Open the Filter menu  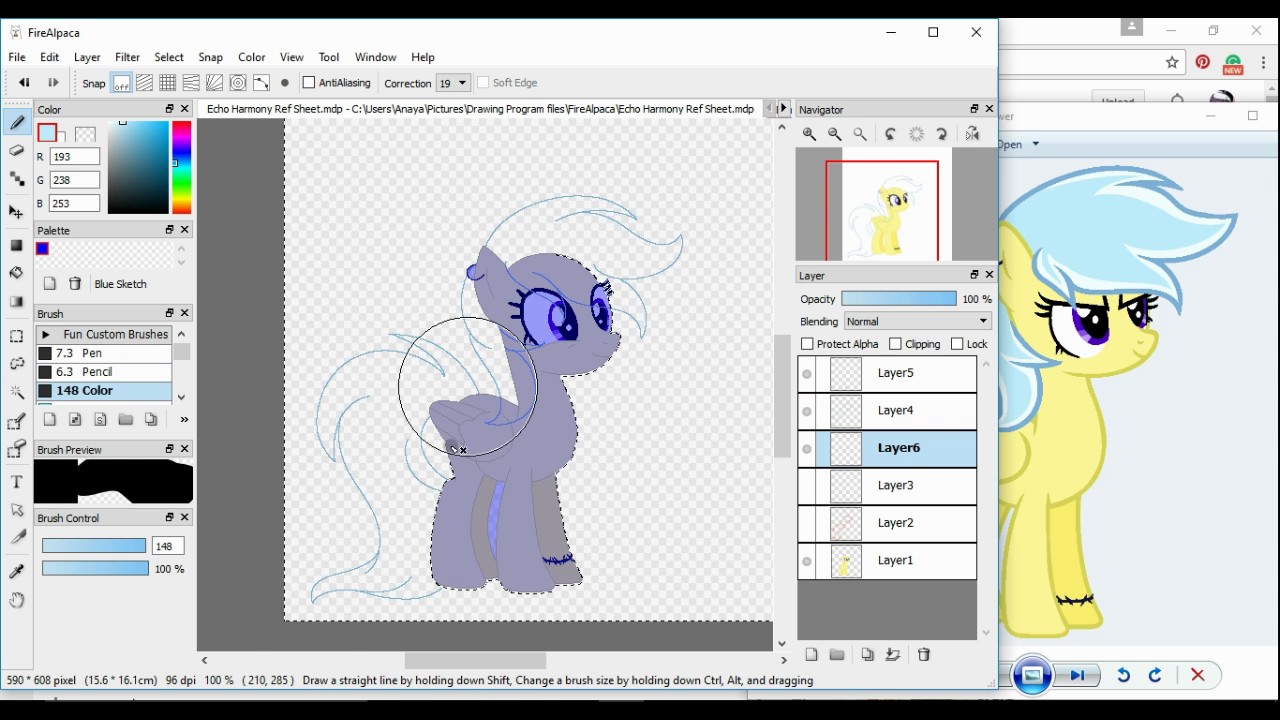coord(127,57)
